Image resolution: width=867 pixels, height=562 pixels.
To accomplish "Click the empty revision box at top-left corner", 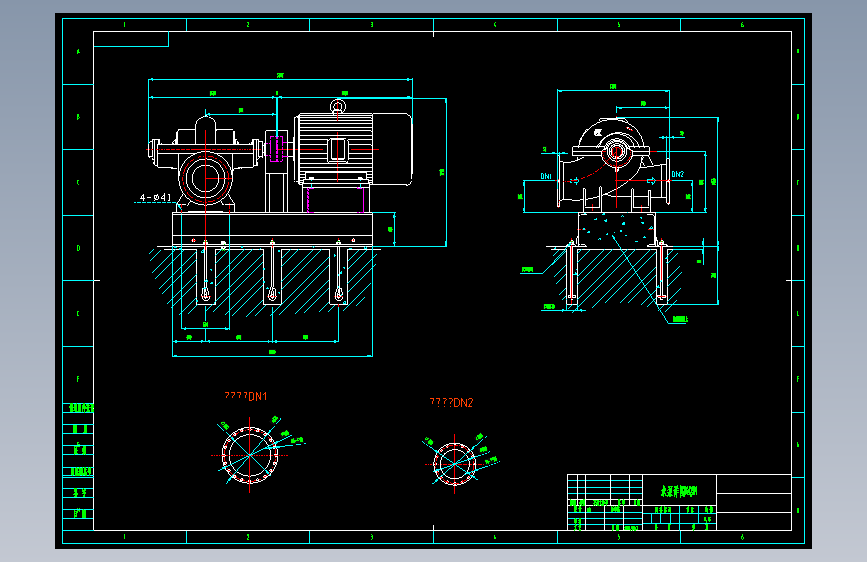I will [131, 39].
